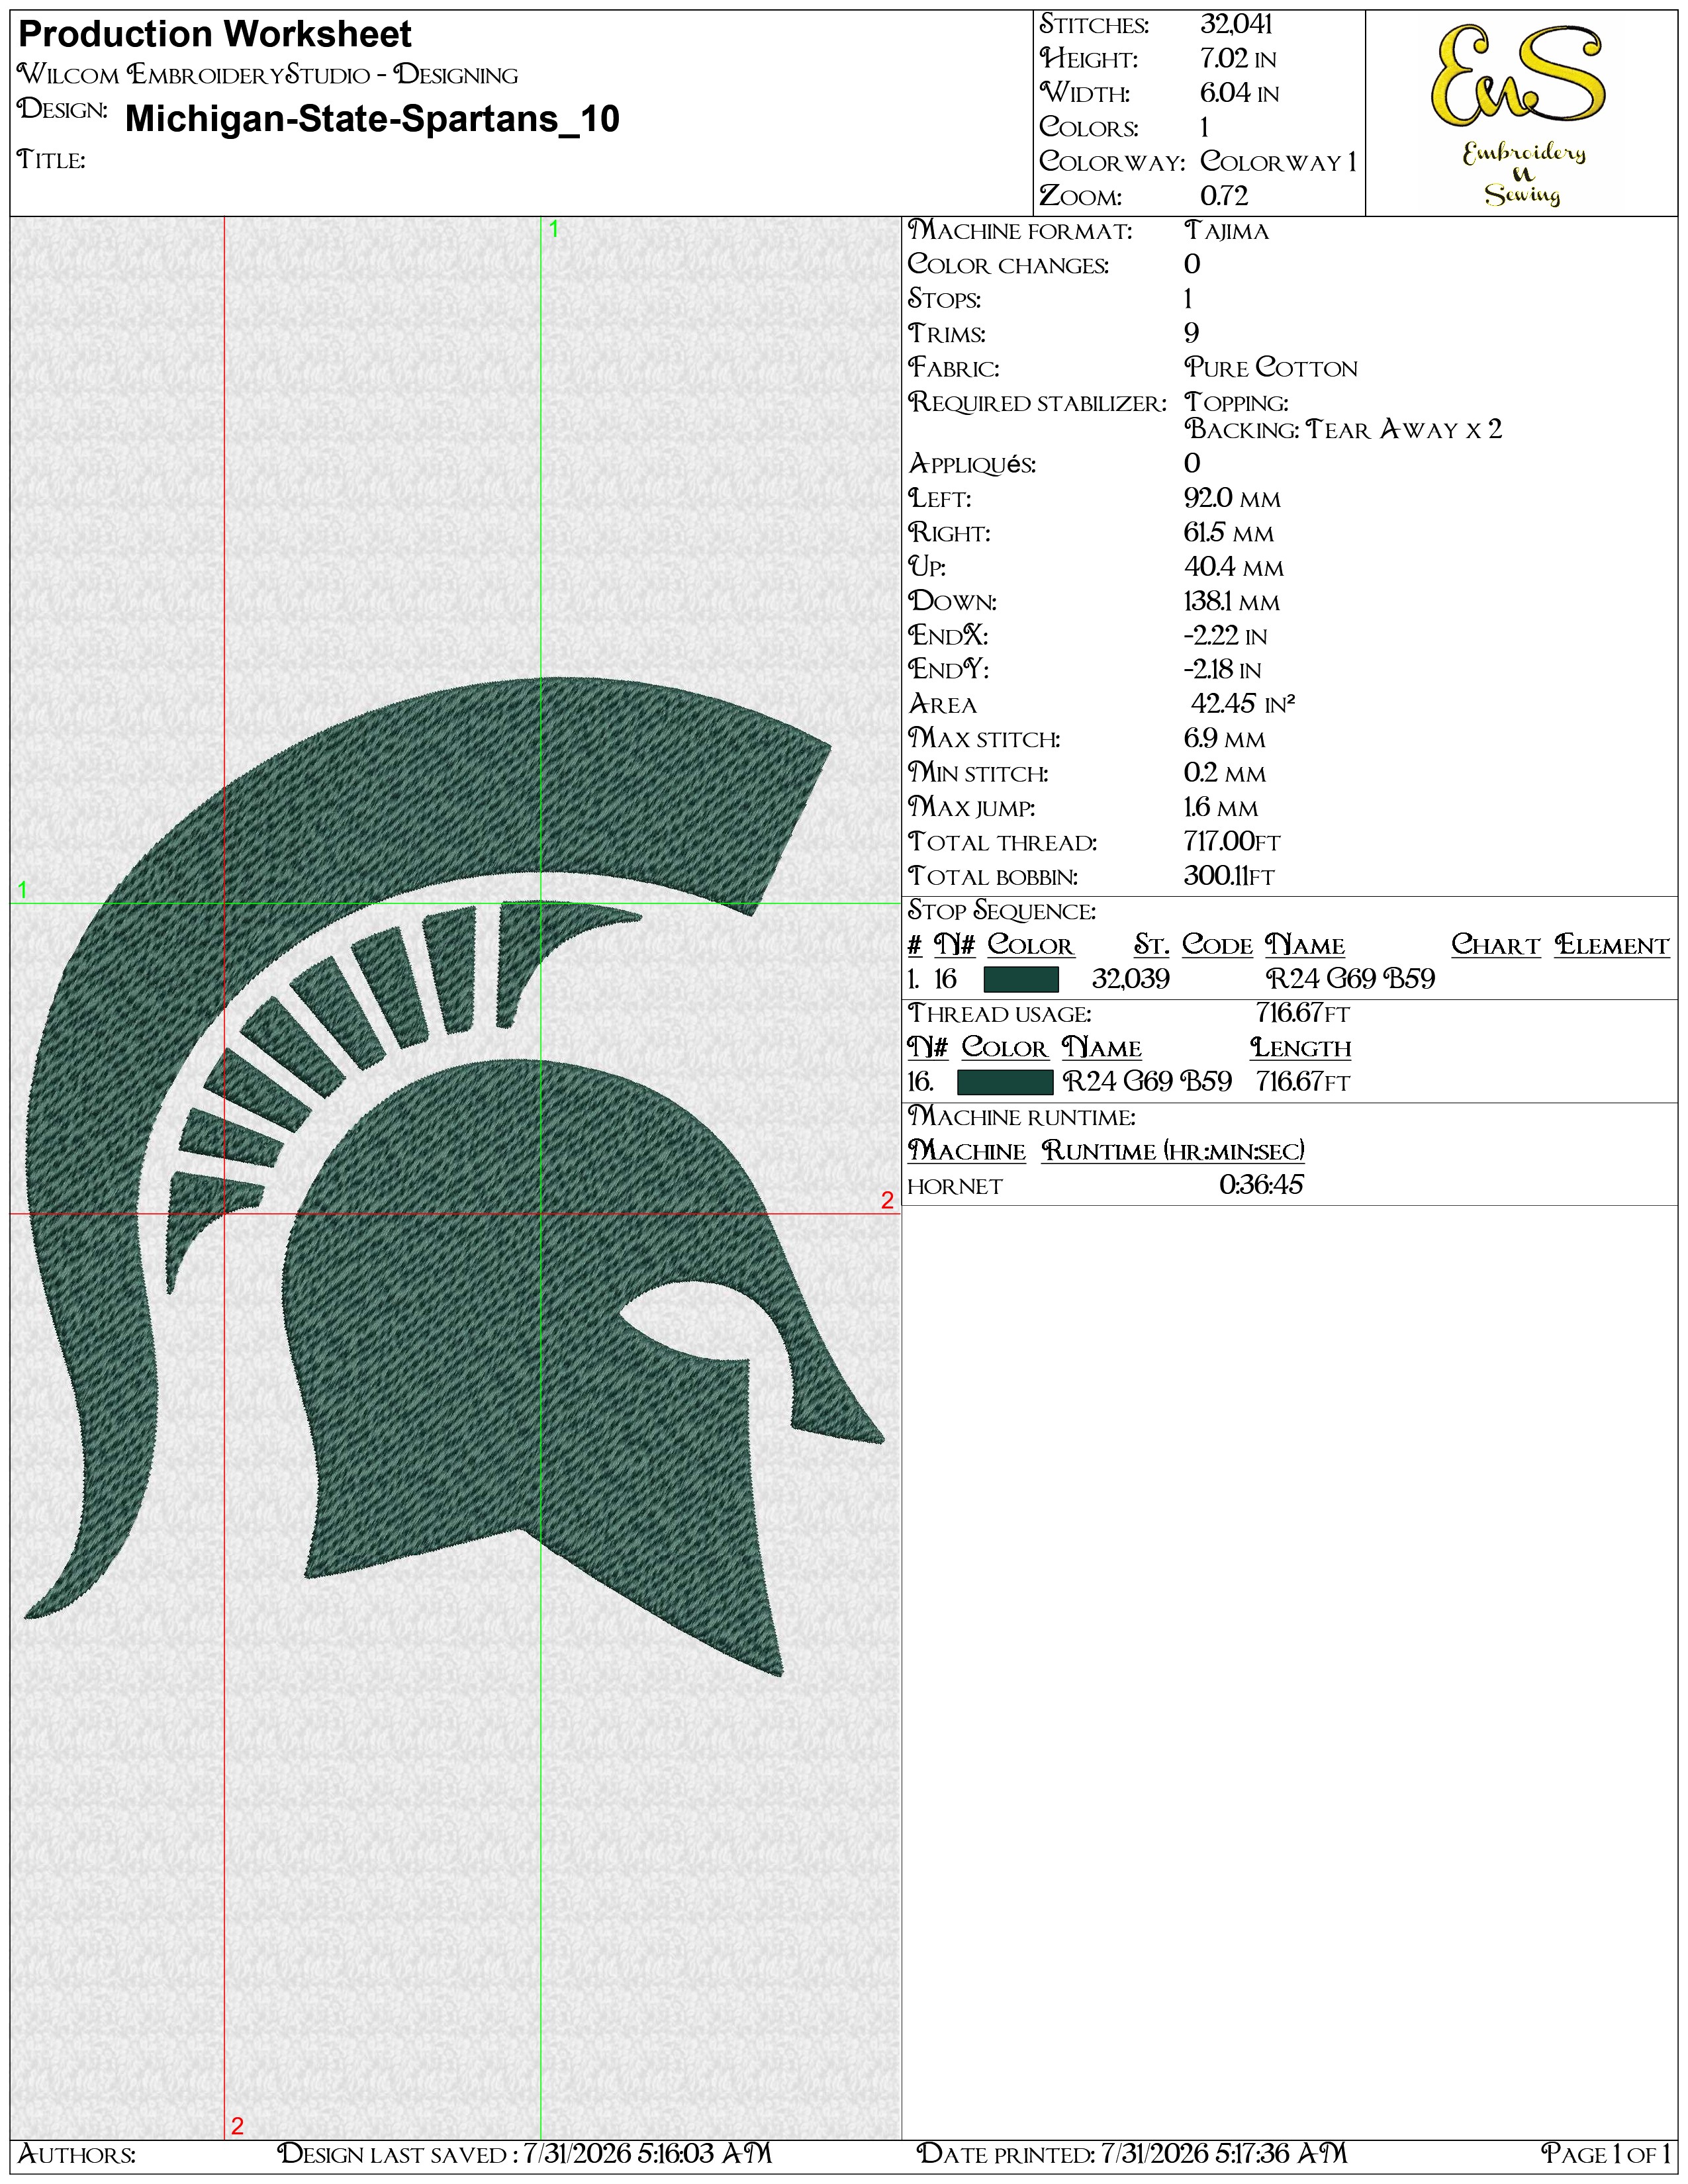This screenshot has width=1688, height=2184.
Task: Click the 'Length' column header
Action: 1300,1048
